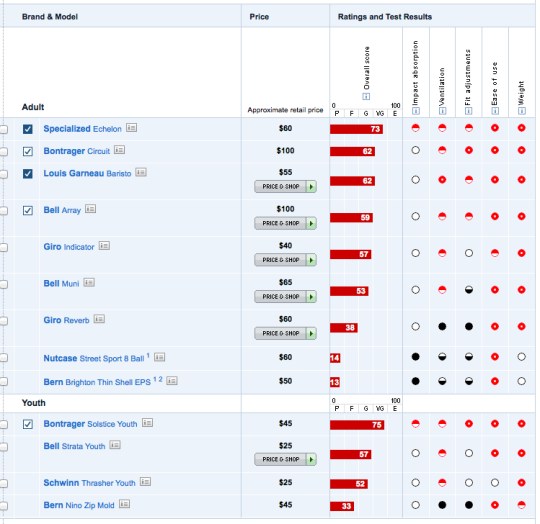The width and height of the screenshot is (540, 524).
Task: Open the Bontrager Circuit link
Action: pos(76,151)
